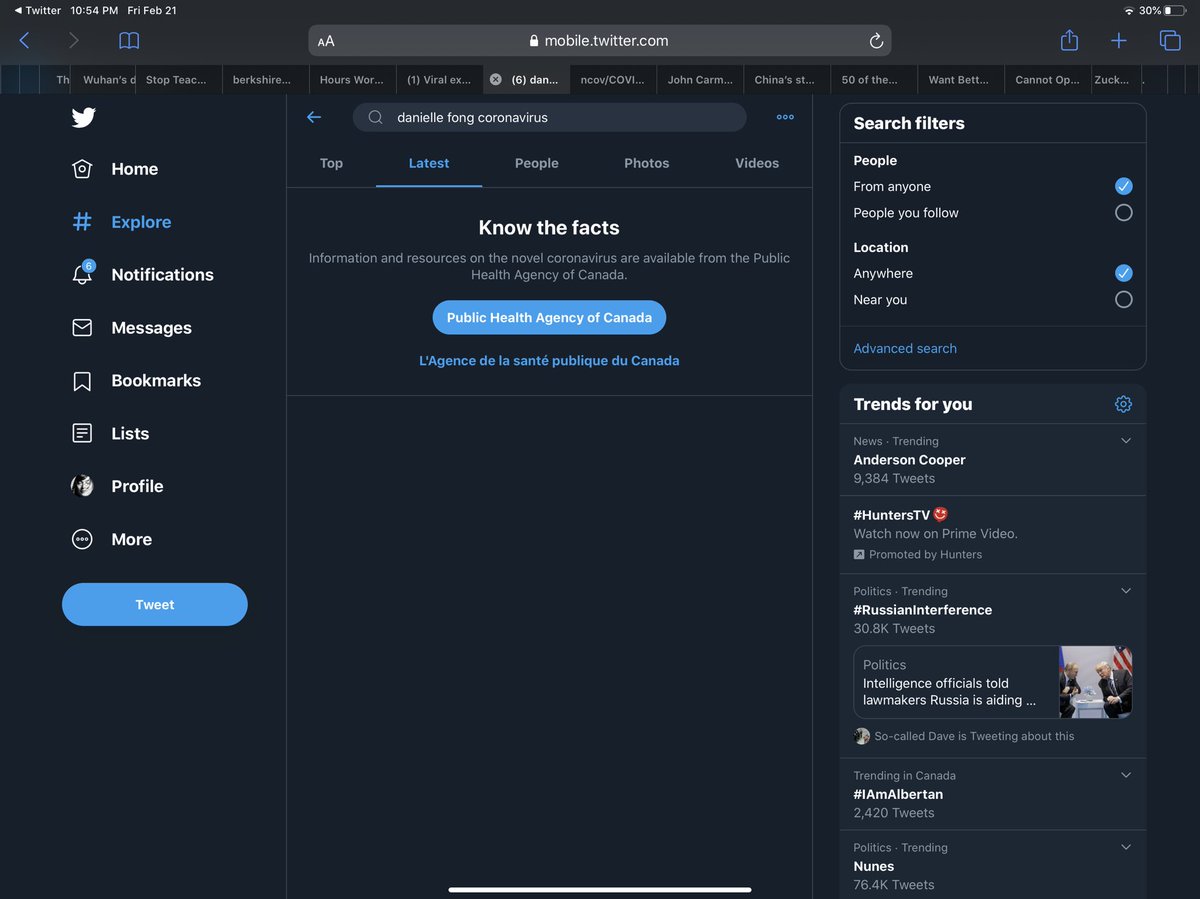This screenshot has height=899, width=1200.
Task: Tap Safari back button
Action: click(24, 40)
